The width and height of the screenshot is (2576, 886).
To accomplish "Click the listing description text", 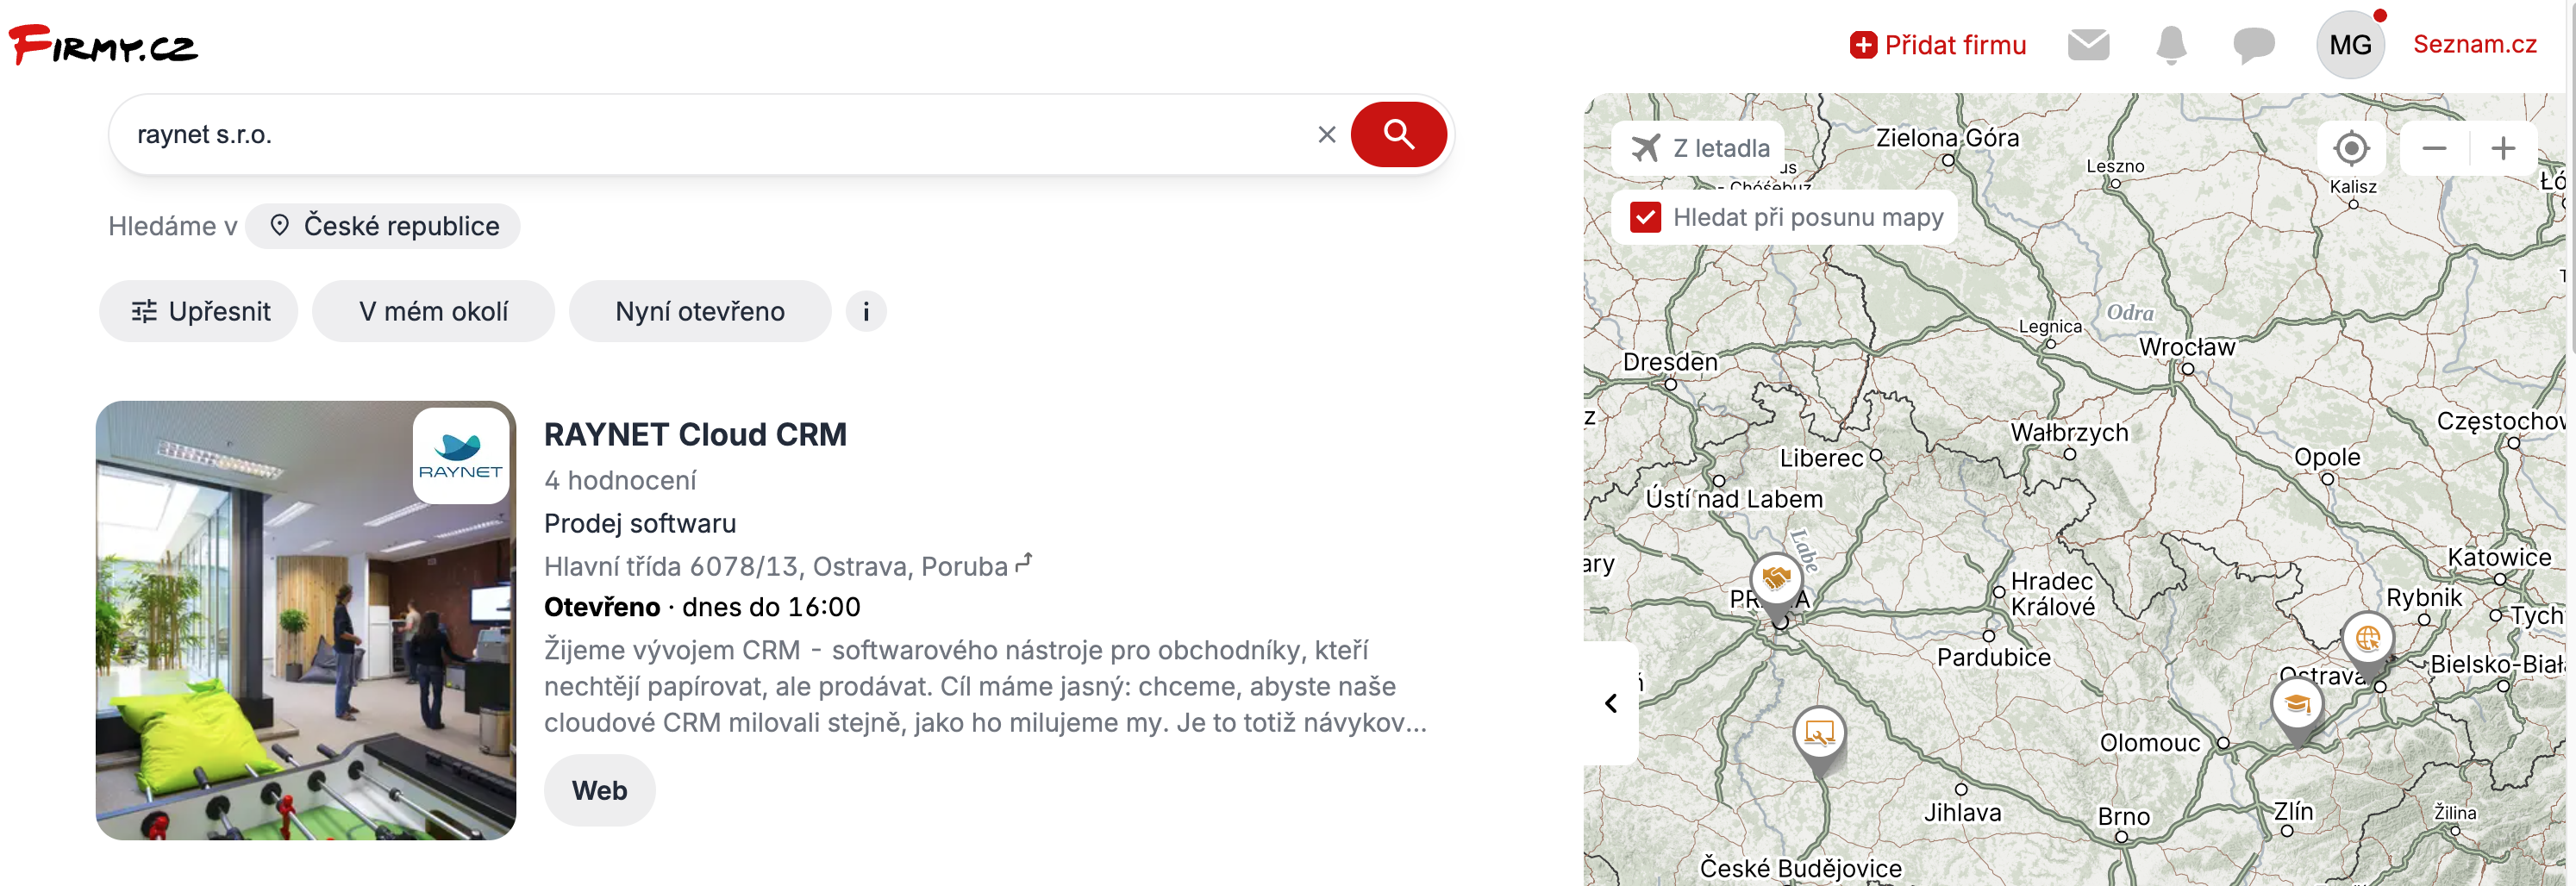I will [985, 686].
